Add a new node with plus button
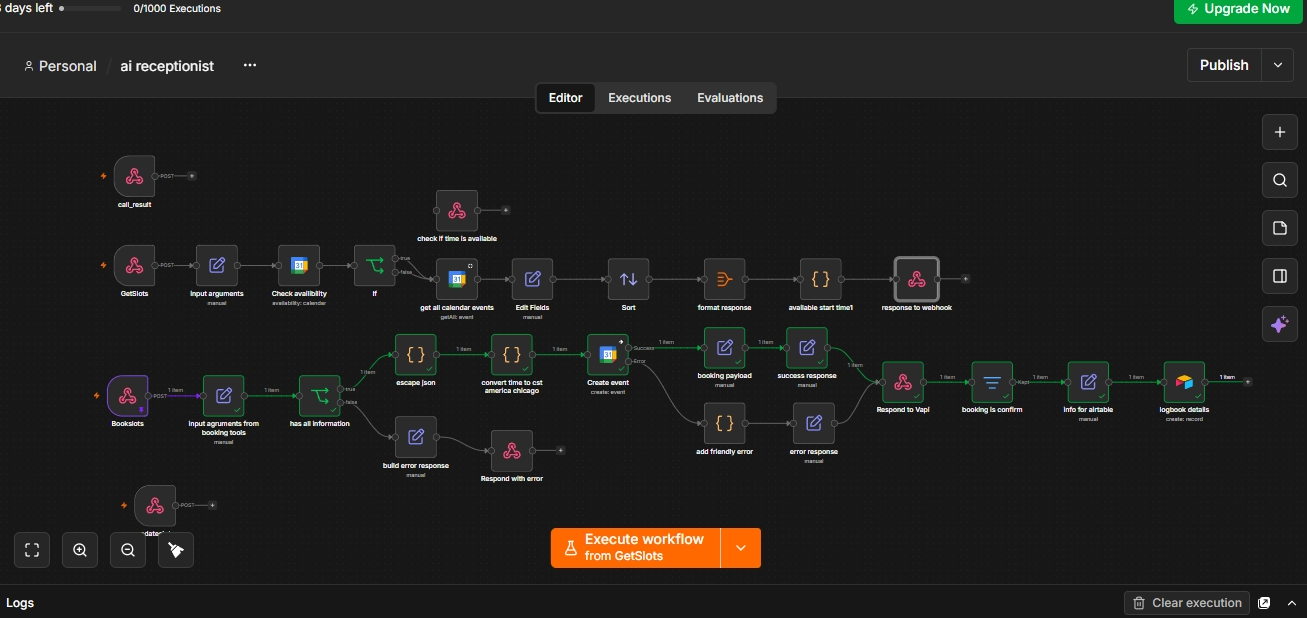The height and width of the screenshot is (618, 1307). (1279, 132)
